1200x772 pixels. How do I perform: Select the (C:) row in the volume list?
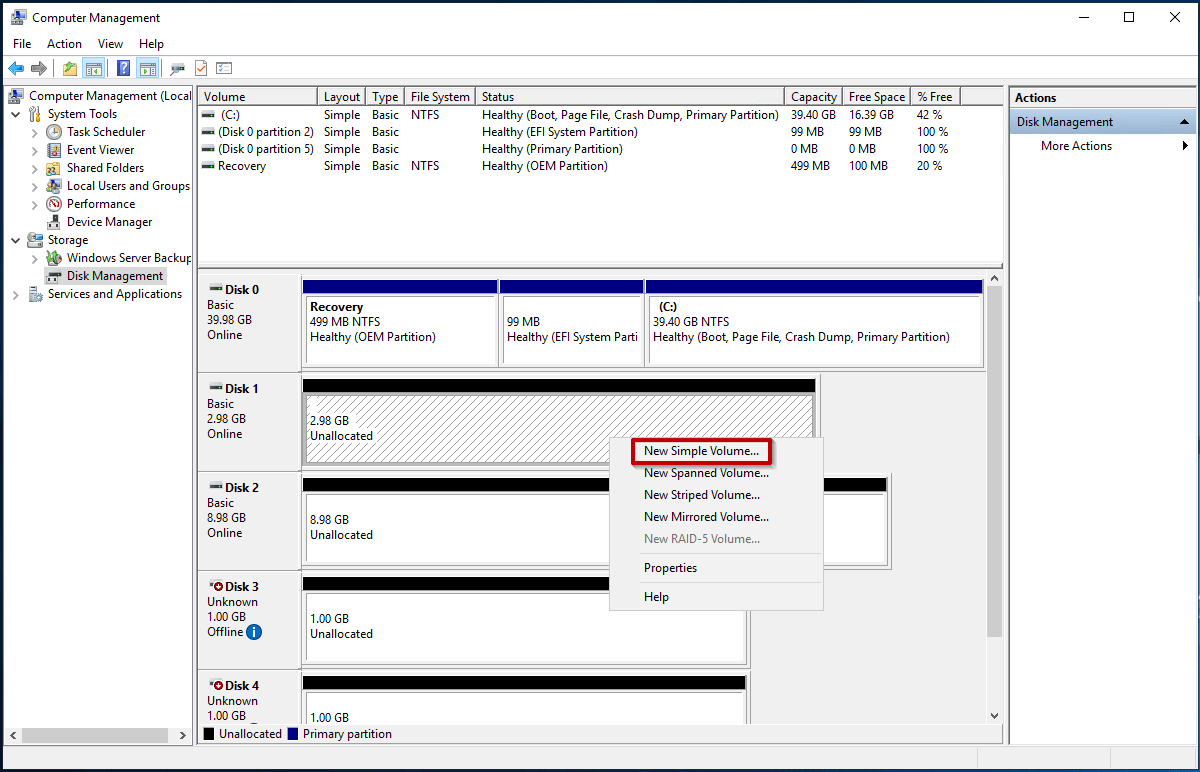[257, 114]
